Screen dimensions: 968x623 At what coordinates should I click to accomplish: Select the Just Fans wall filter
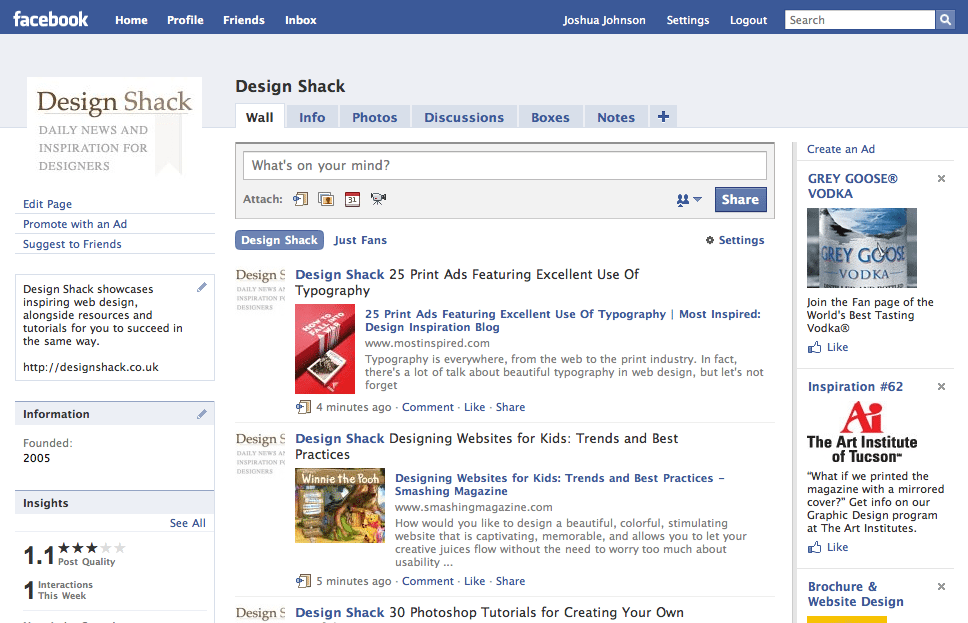pos(361,240)
